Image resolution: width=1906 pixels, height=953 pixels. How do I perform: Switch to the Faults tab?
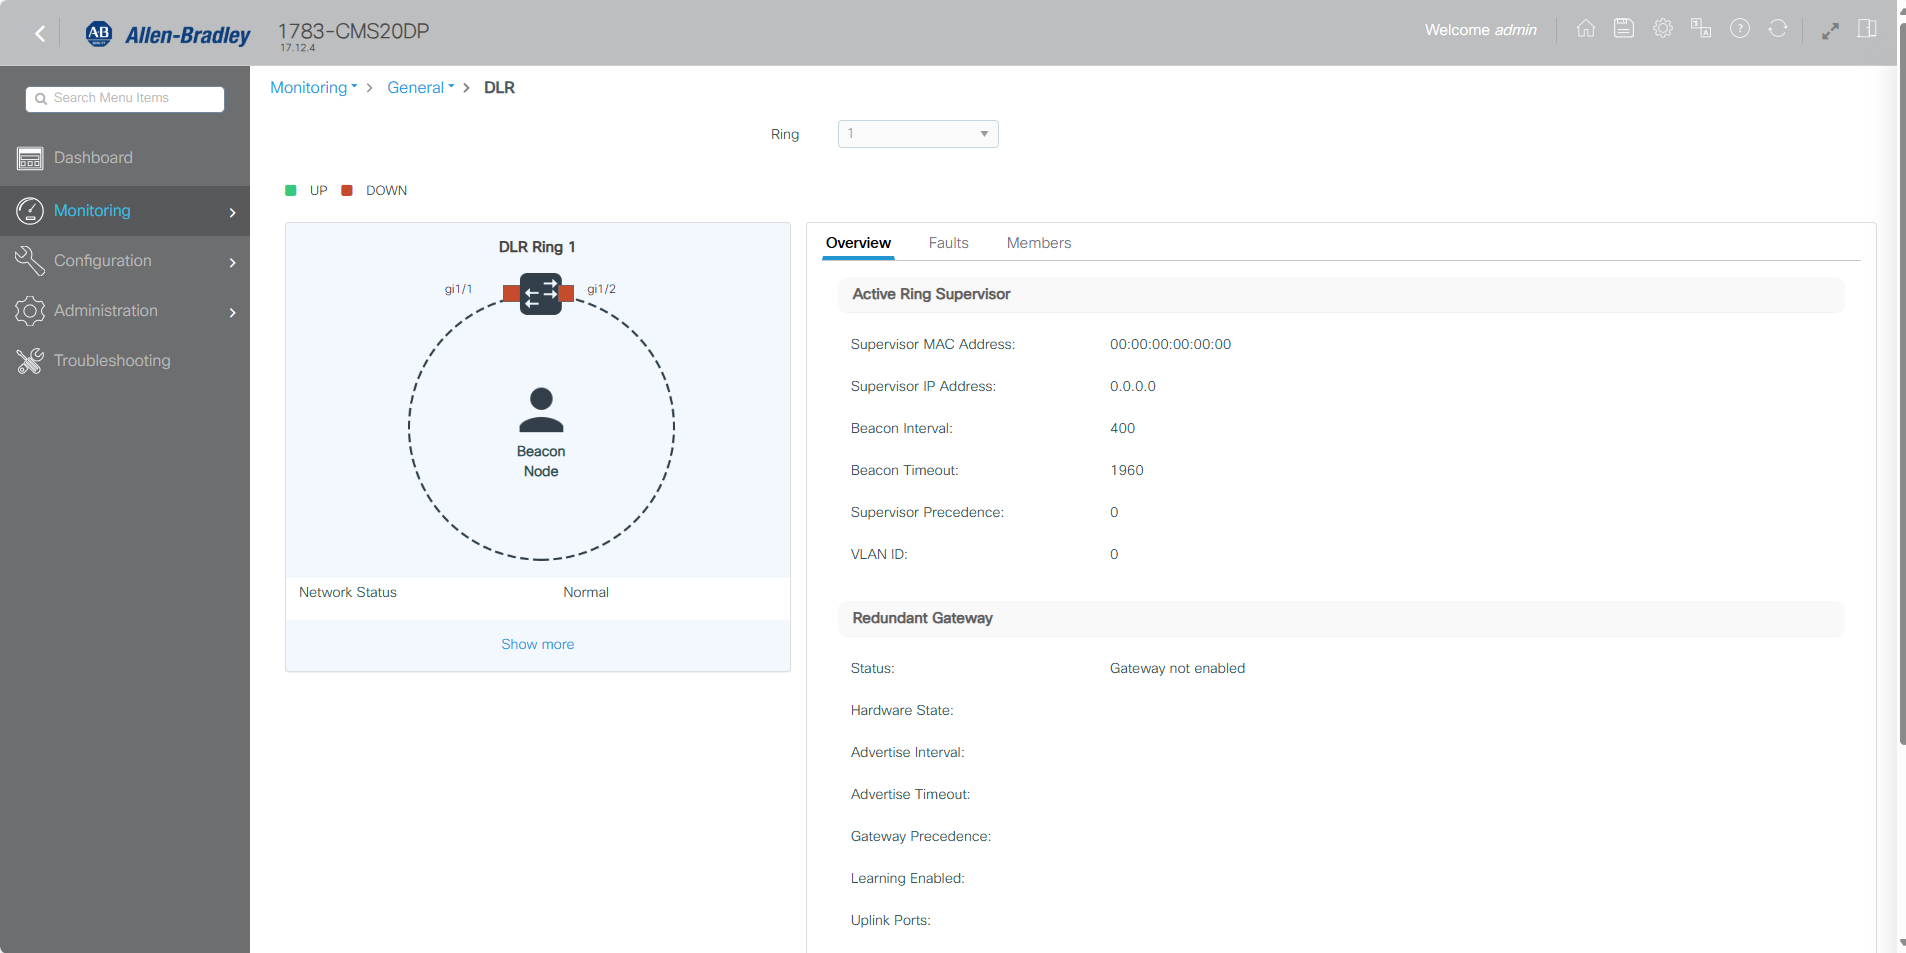[948, 243]
